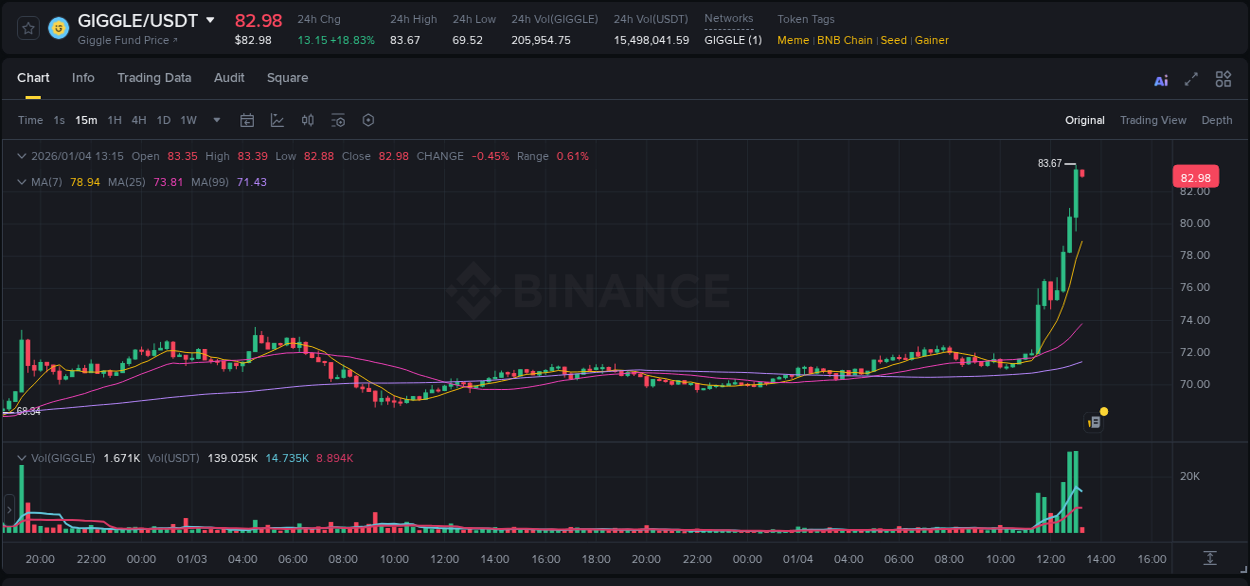Open the date range picker on the chart toolbar
This screenshot has height=586, width=1250.
coord(247,120)
